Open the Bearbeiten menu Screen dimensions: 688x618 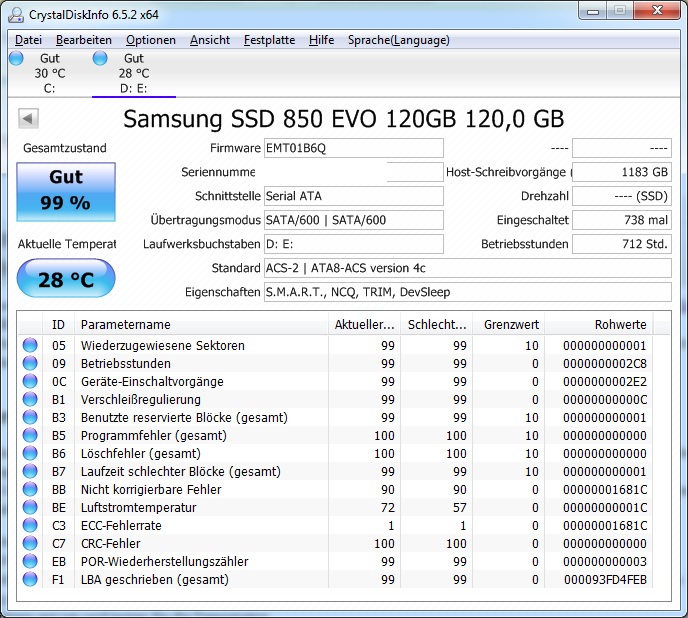tap(84, 40)
